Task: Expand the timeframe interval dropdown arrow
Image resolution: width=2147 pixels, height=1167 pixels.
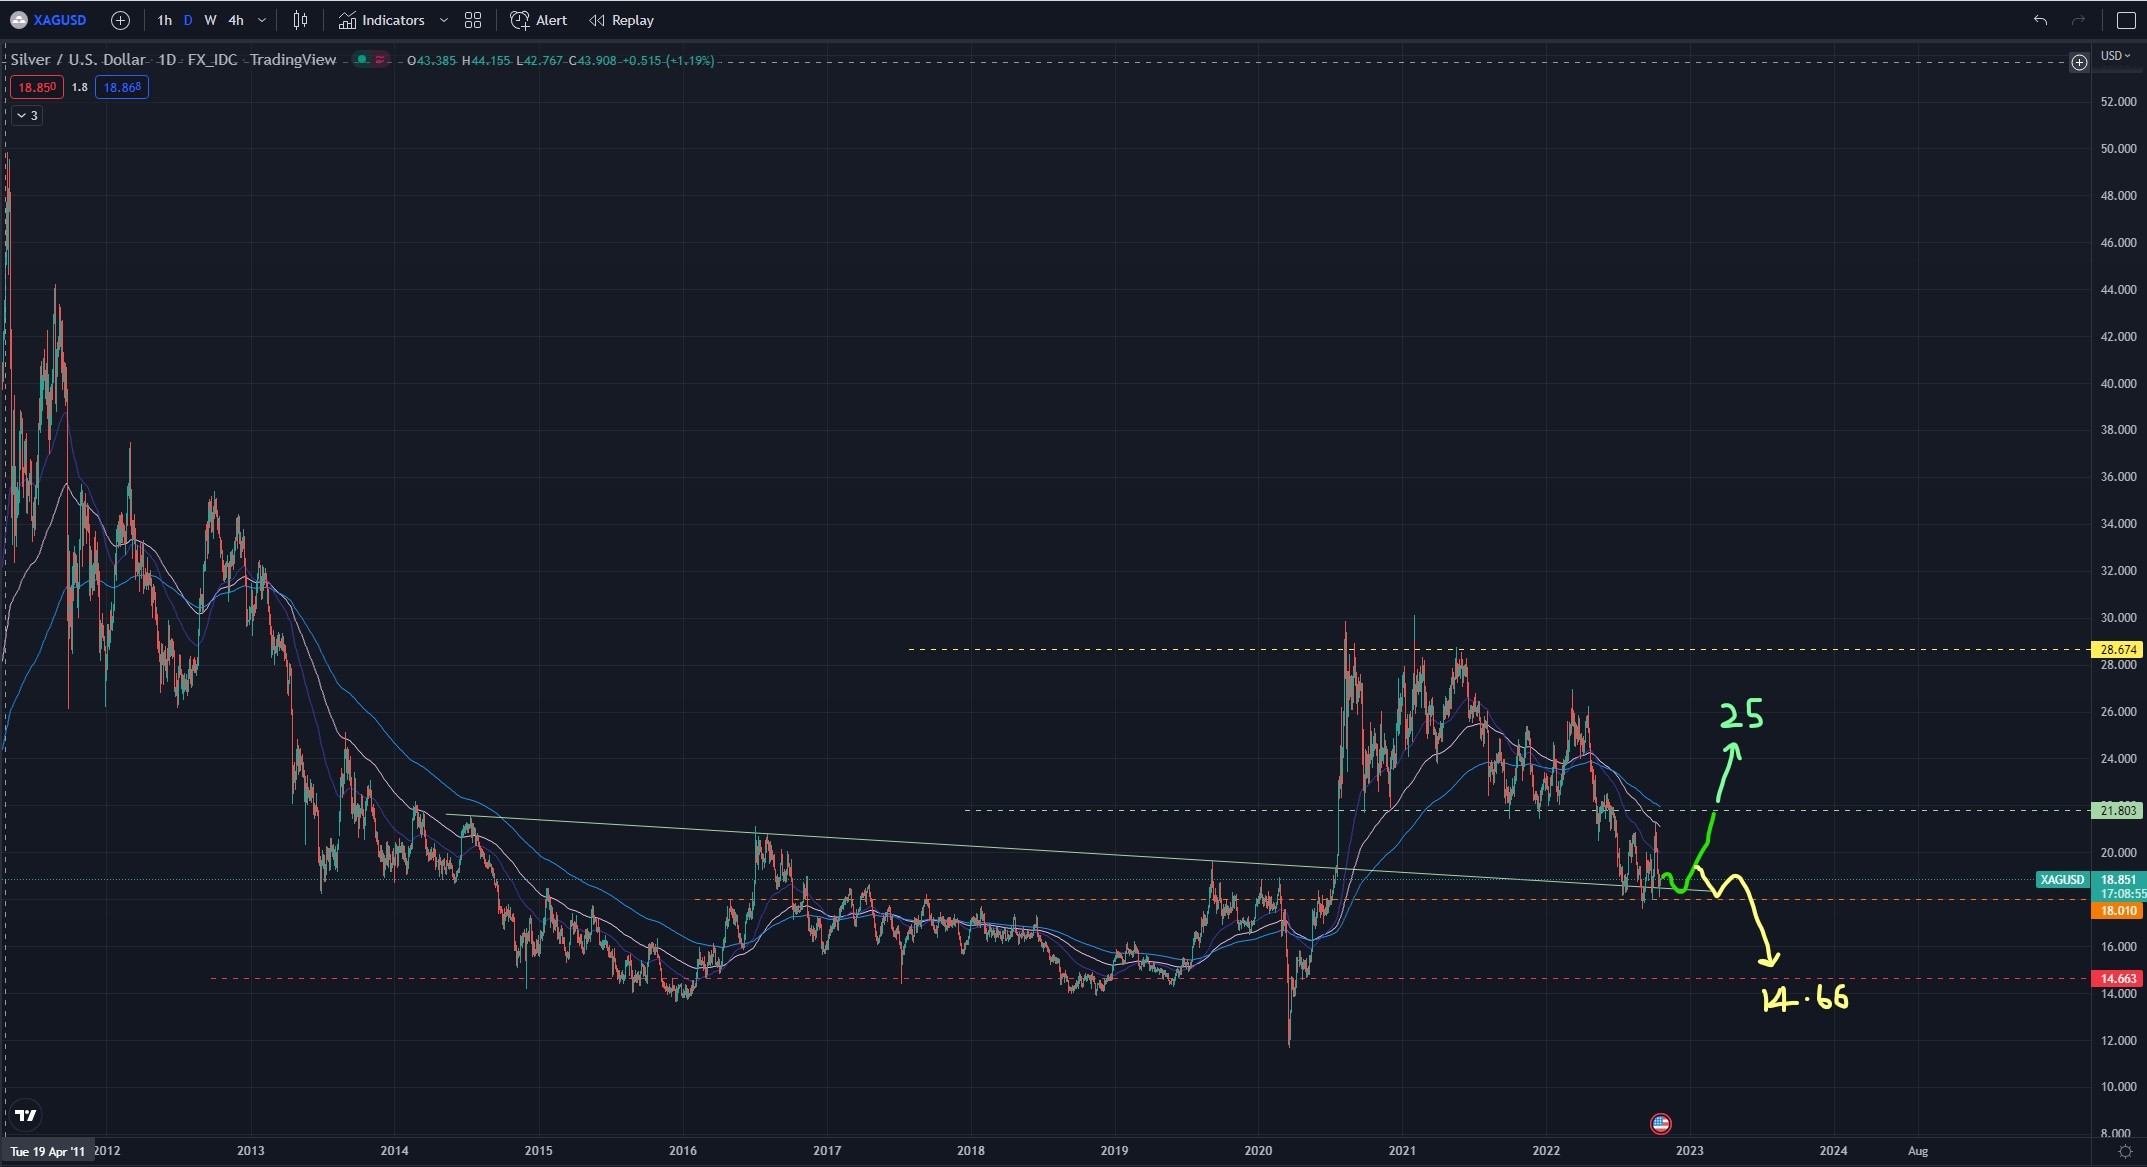Action: click(x=262, y=20)
